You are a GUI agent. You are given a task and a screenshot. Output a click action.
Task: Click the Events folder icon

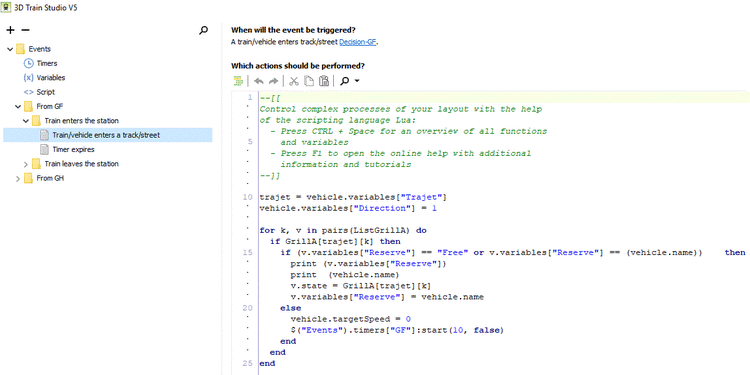(x=21, y=49)
